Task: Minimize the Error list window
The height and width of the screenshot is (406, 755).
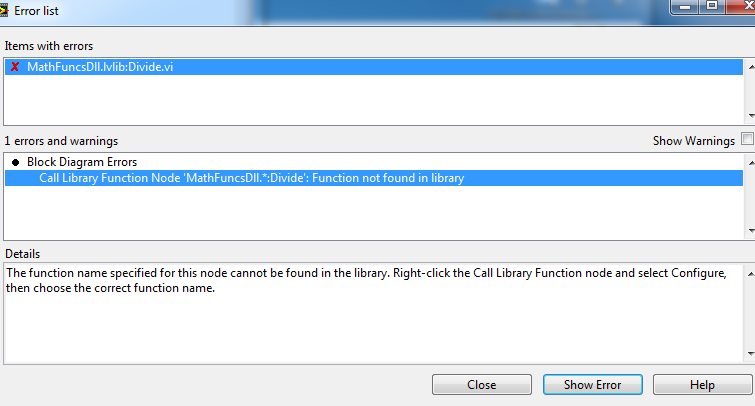Action: click(685, 6)
